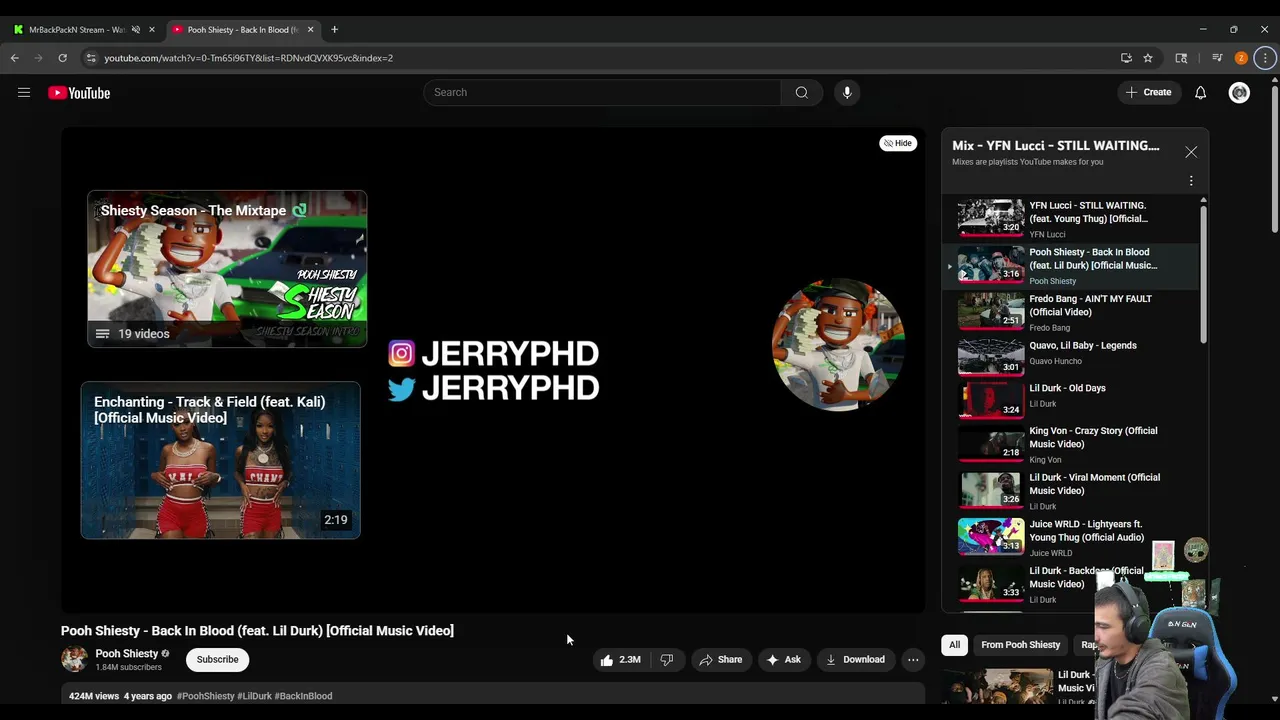The height and width of the screenshot is (720, 1280).
Task: Bookmark this page with star icon
Action: pos(1148,58)
